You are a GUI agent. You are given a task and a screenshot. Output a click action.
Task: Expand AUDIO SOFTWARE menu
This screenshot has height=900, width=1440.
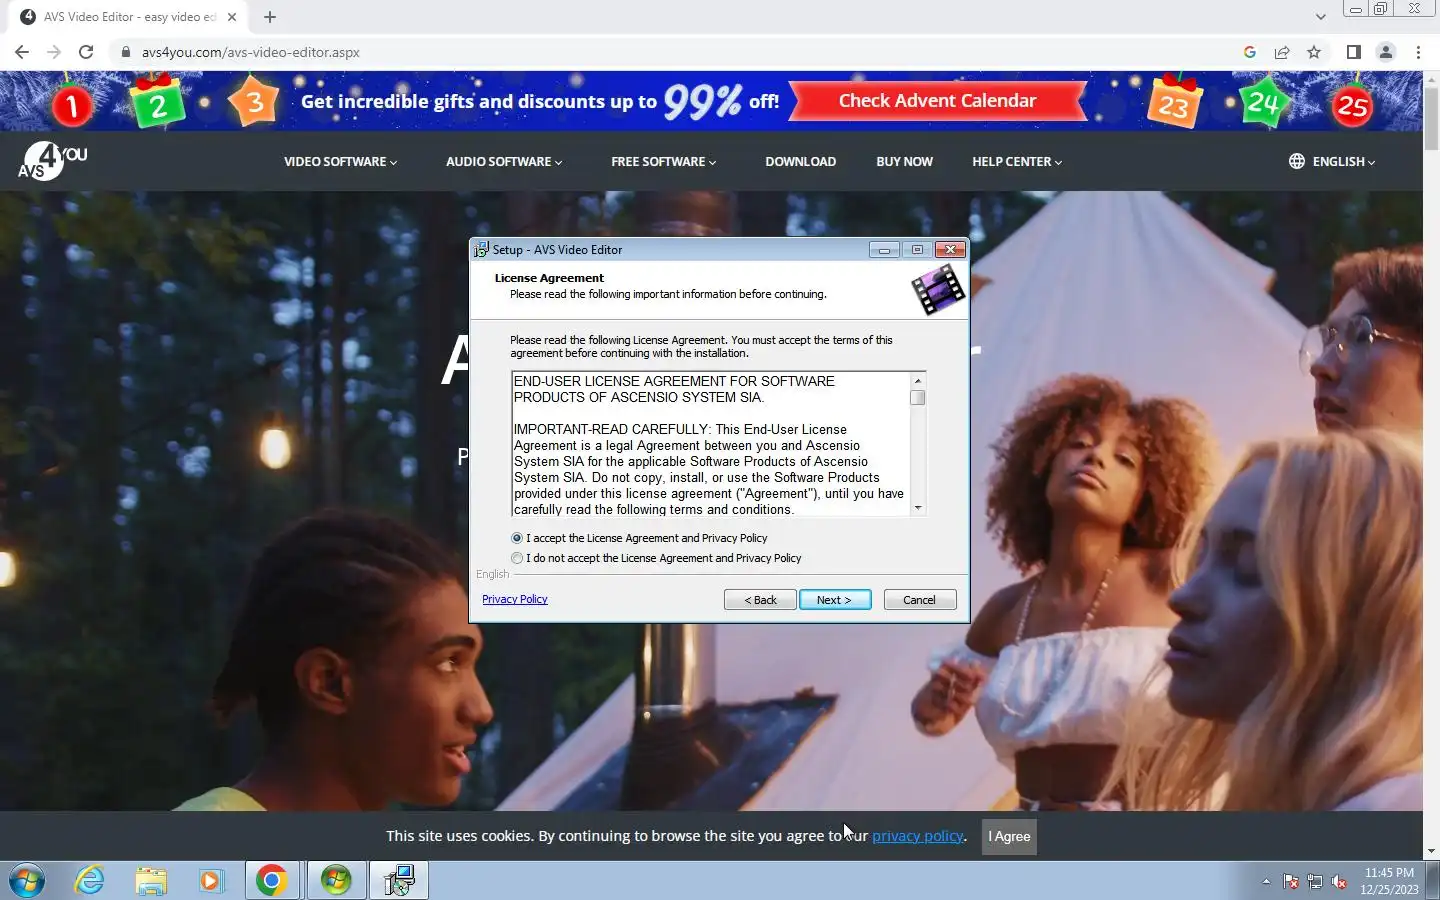pyautogui.click(x=504, y=161)
